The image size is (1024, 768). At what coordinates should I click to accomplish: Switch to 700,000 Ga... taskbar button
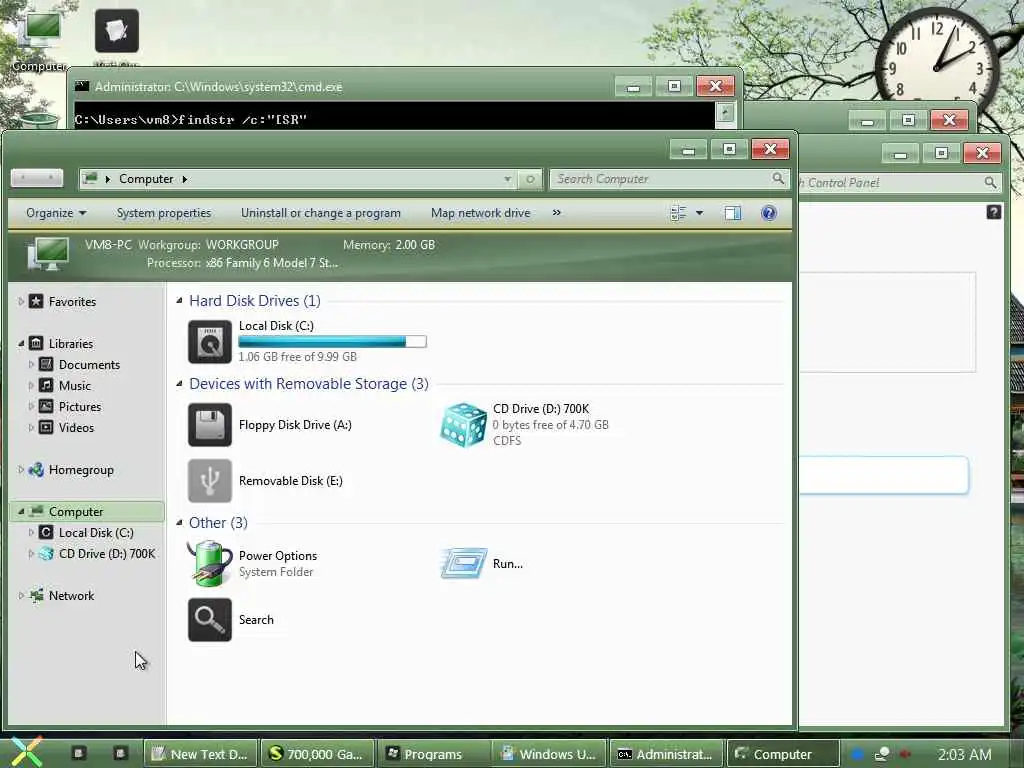pos(317,754)
